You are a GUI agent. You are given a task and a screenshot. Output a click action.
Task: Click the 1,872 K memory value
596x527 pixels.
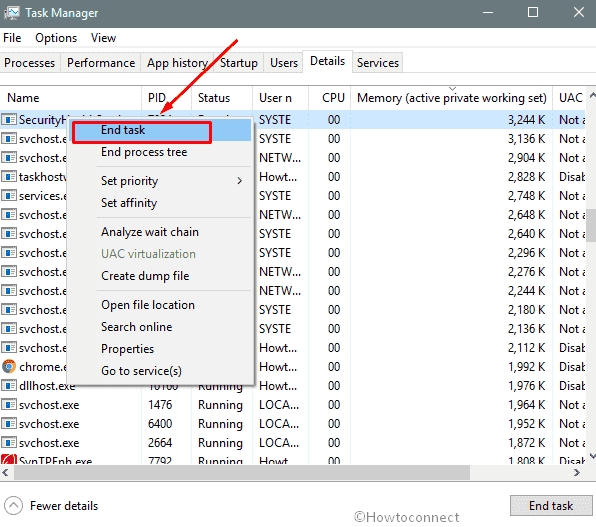(x=526, y=443)
